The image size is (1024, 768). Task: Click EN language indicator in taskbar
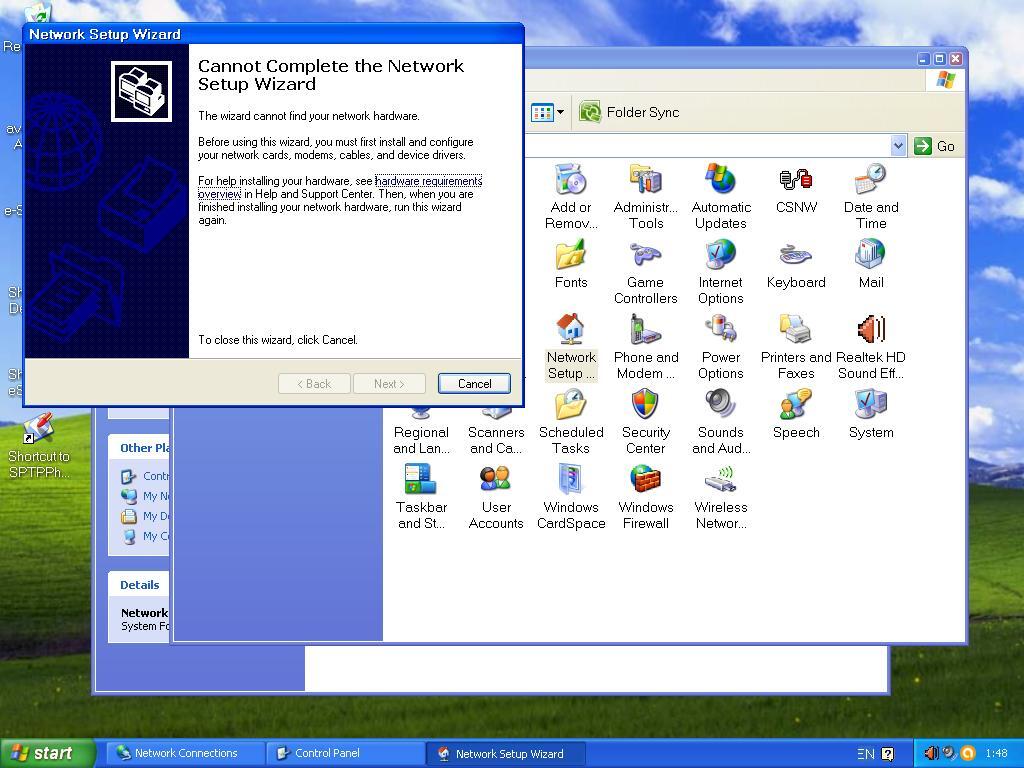(865, 754)
